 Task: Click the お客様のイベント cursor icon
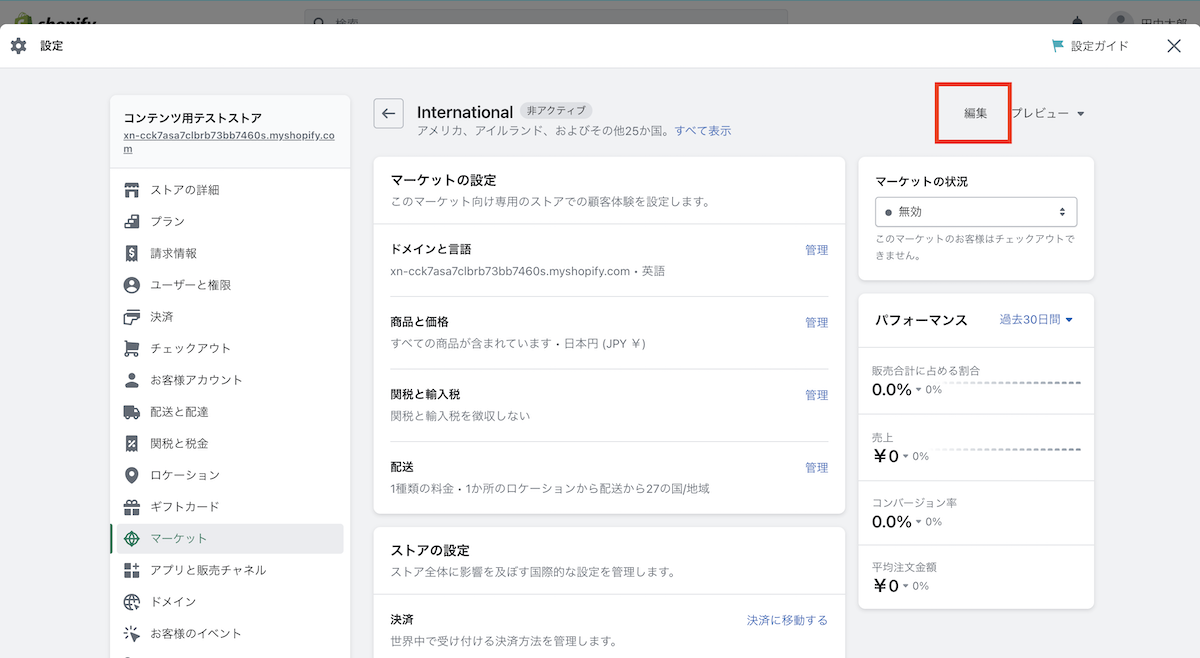pyautogui.click(x=131, y=634)
